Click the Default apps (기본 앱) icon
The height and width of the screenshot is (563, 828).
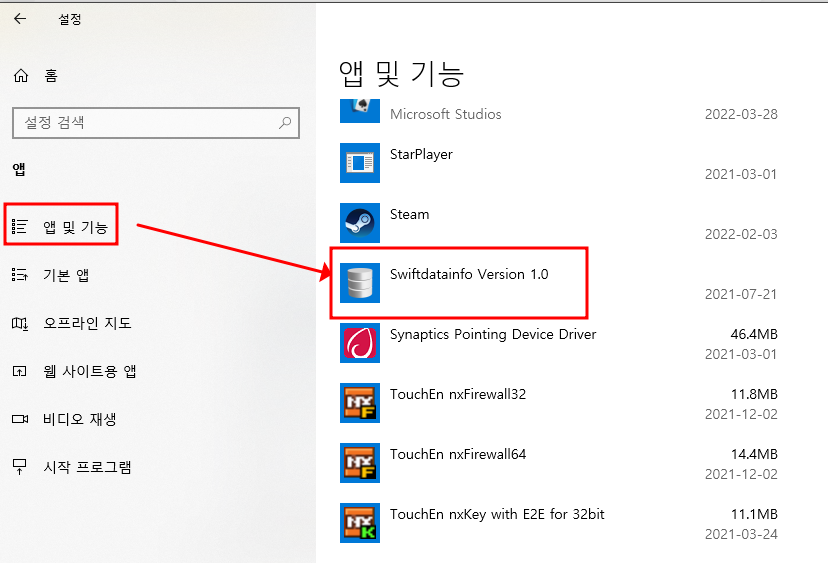(20, 275)
